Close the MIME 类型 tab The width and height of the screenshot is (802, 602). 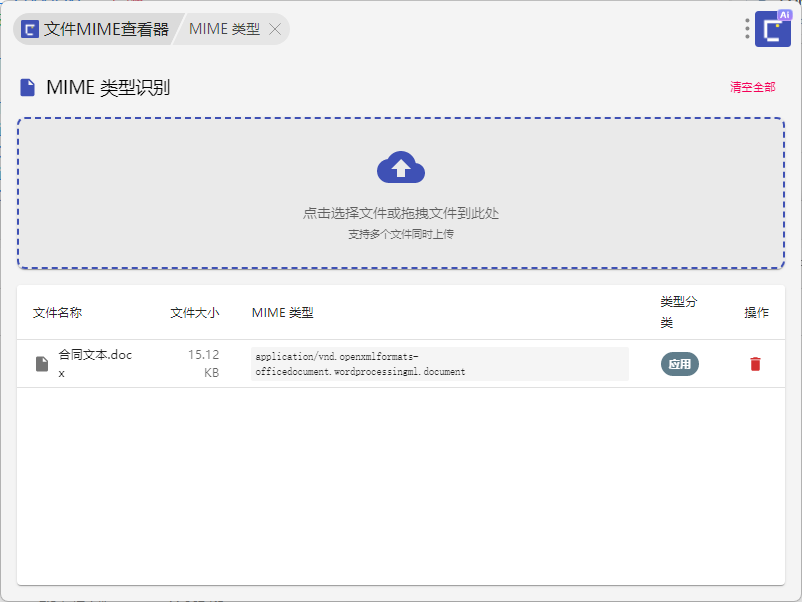pyautogui.click(x=275, y=30)
